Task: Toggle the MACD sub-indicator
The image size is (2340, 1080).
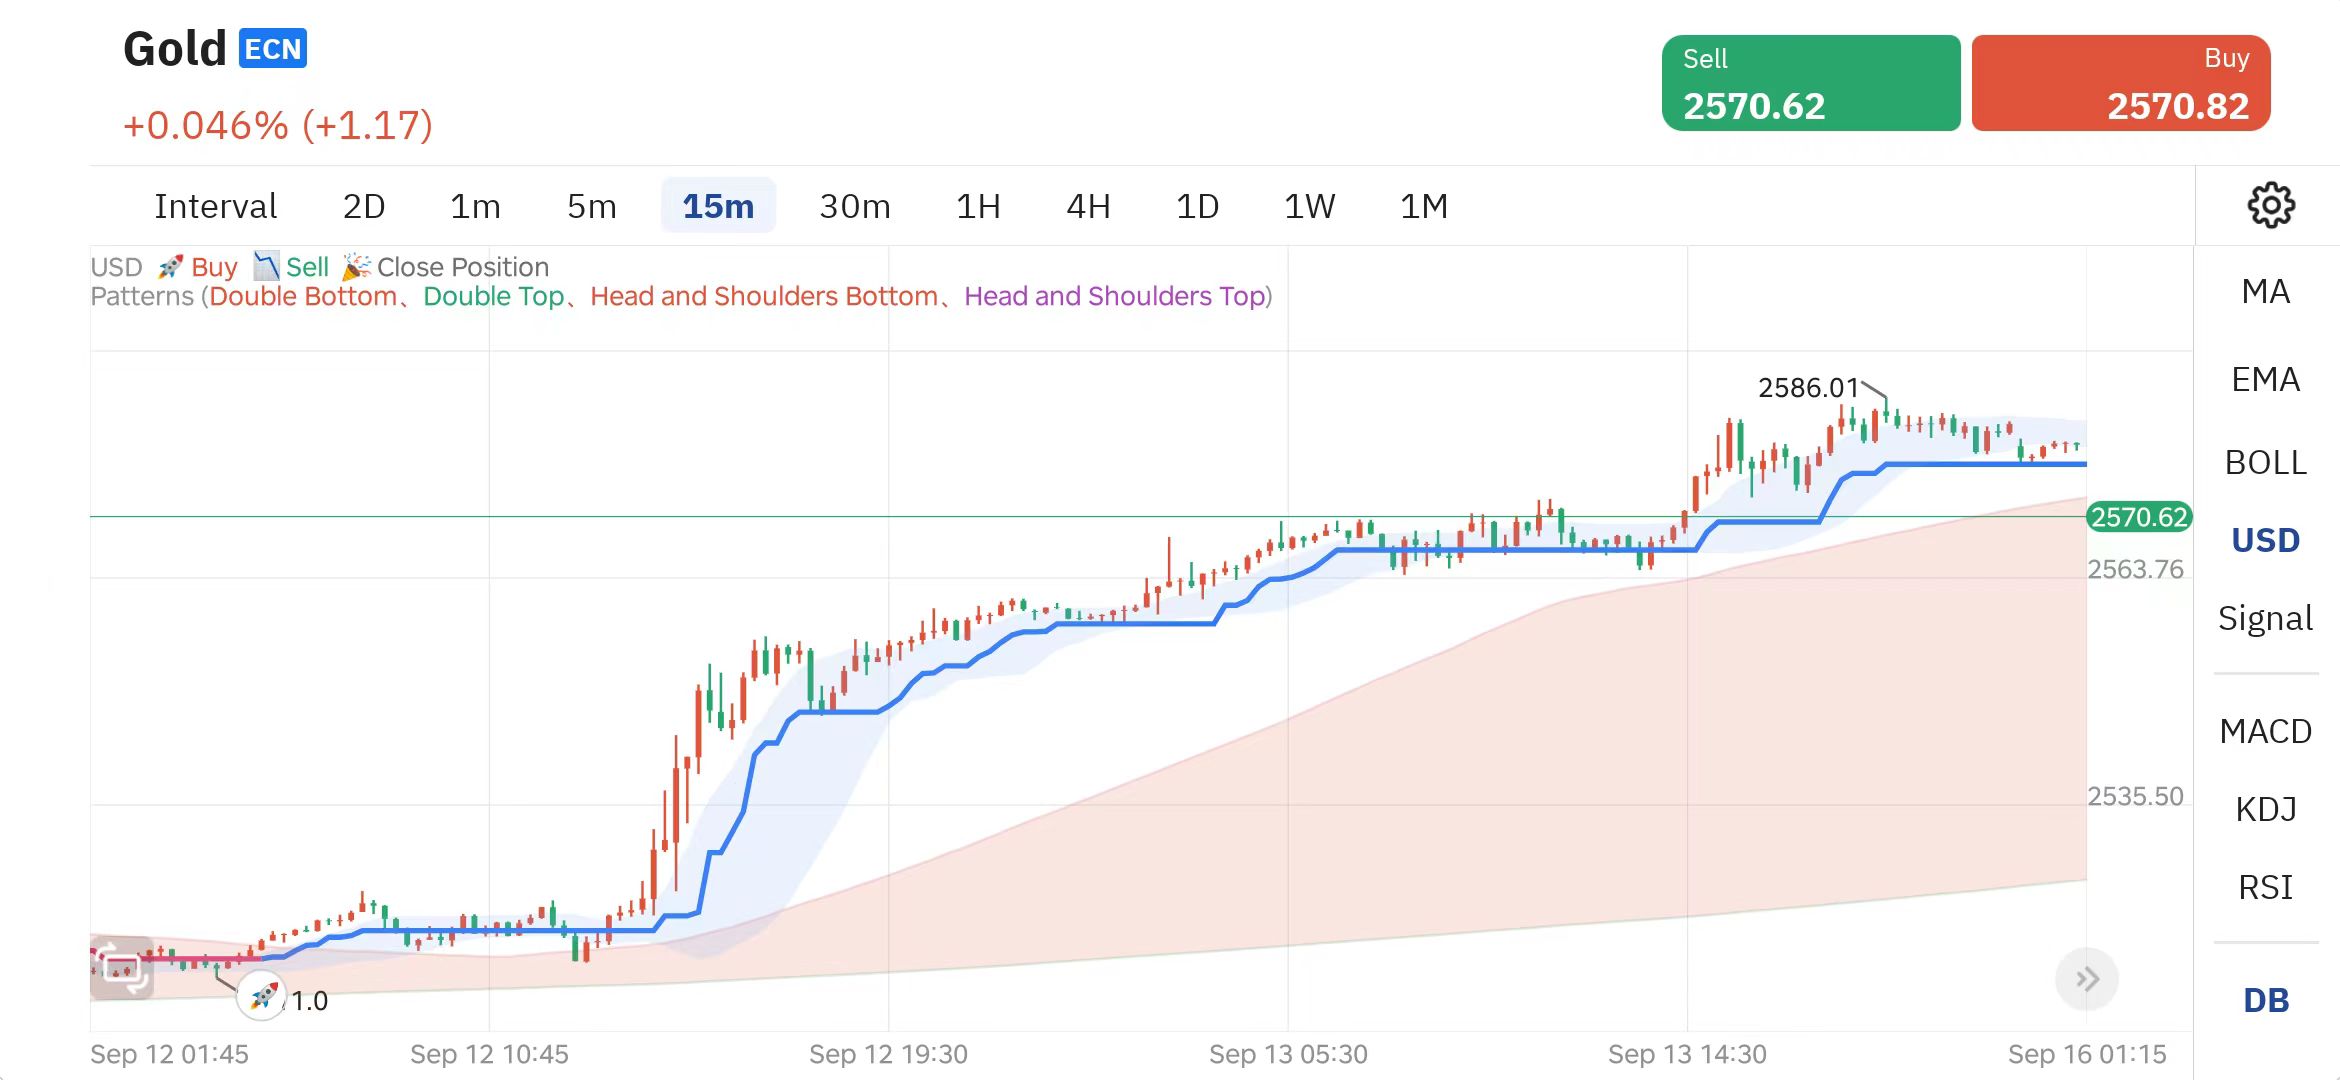Action: [2265, 731]
